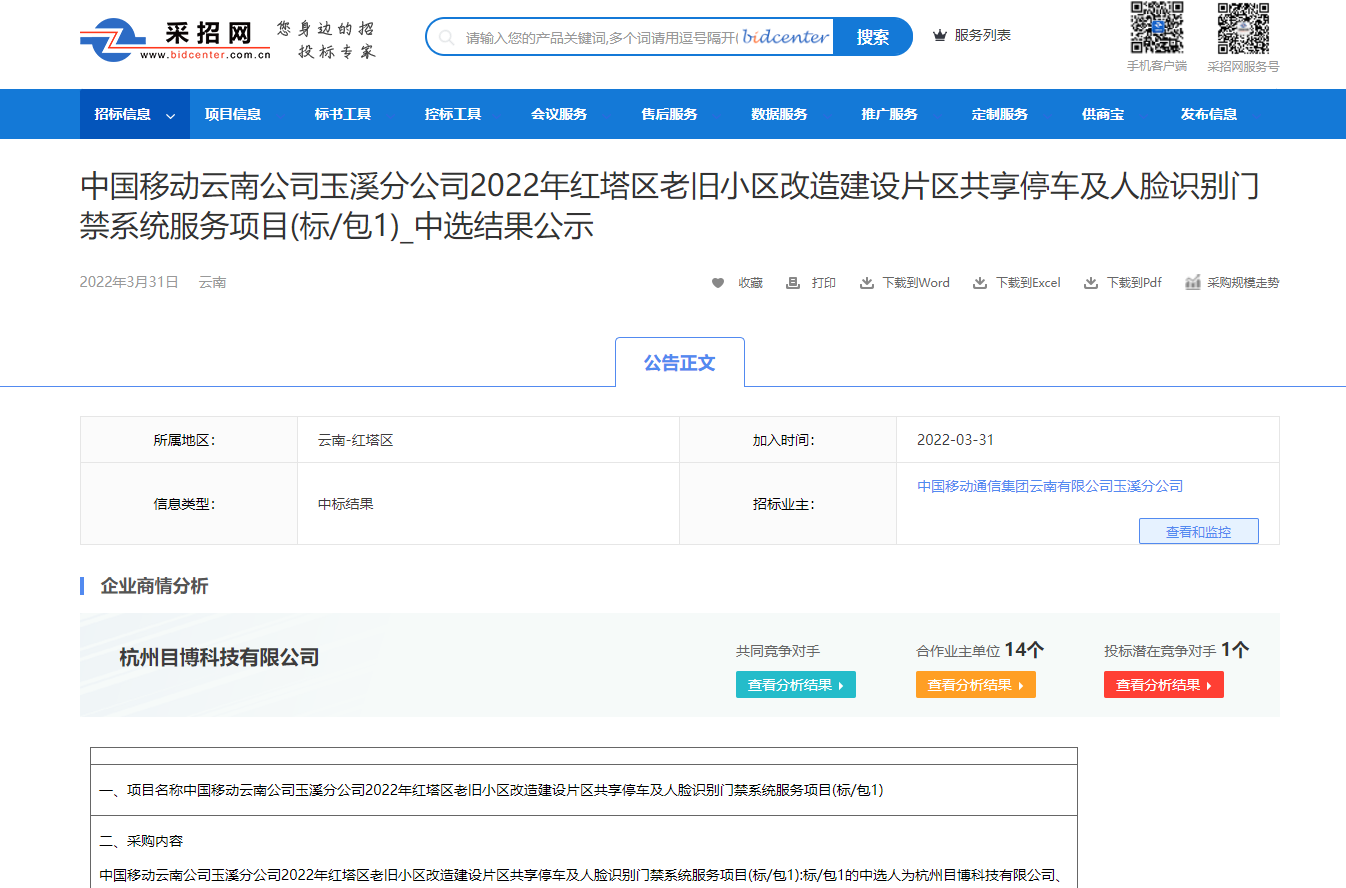Screen dimensions: 1346x888
Task: Click the printer 打印 icon
Action: (793, 283)
